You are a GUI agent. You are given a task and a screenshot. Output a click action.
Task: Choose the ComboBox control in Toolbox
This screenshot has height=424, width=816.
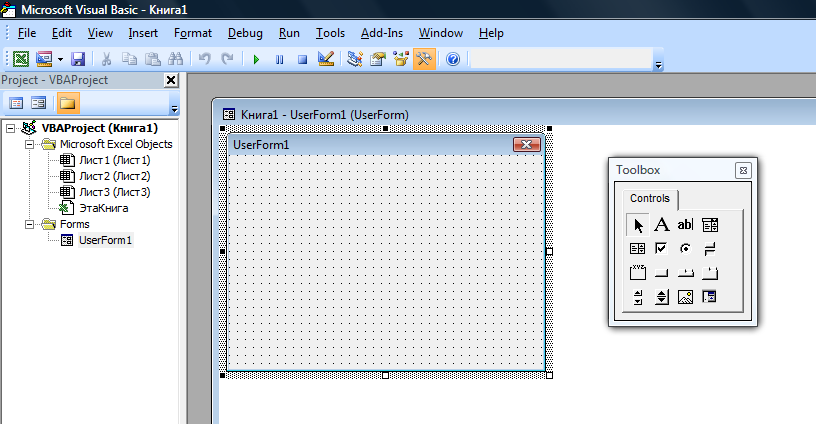(x=710, y=225)
